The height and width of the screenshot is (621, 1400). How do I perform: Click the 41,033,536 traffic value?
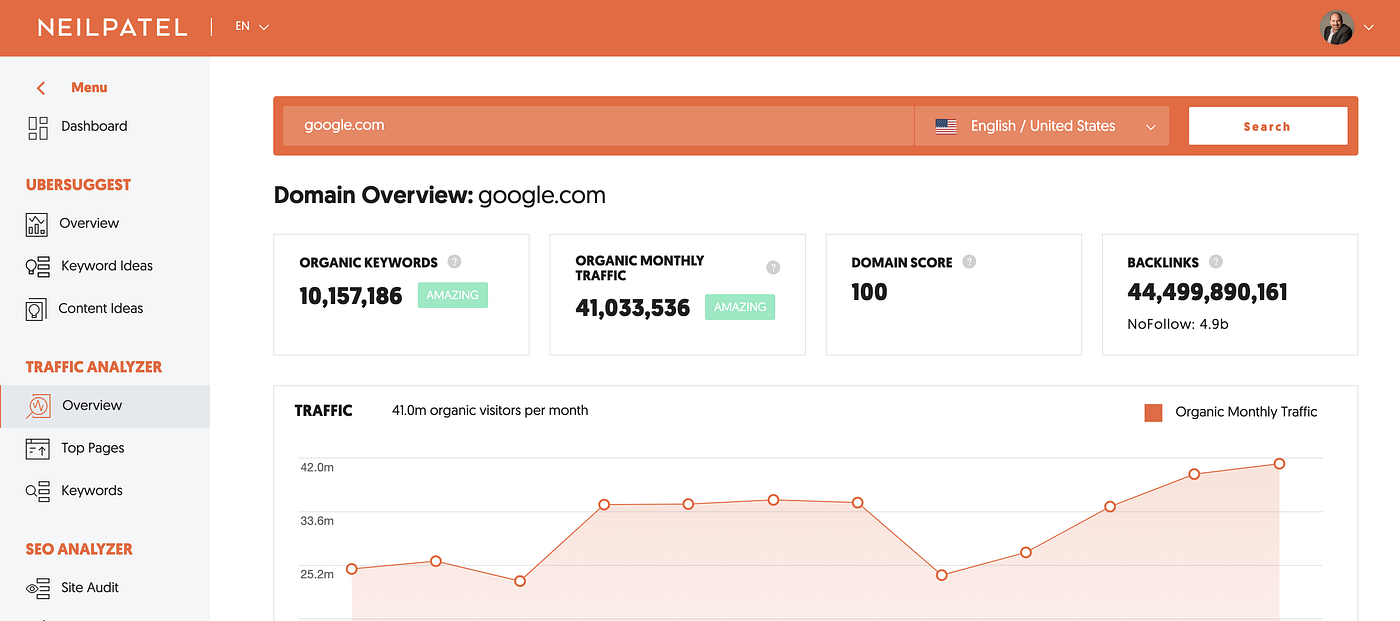(x=633, y=308)
